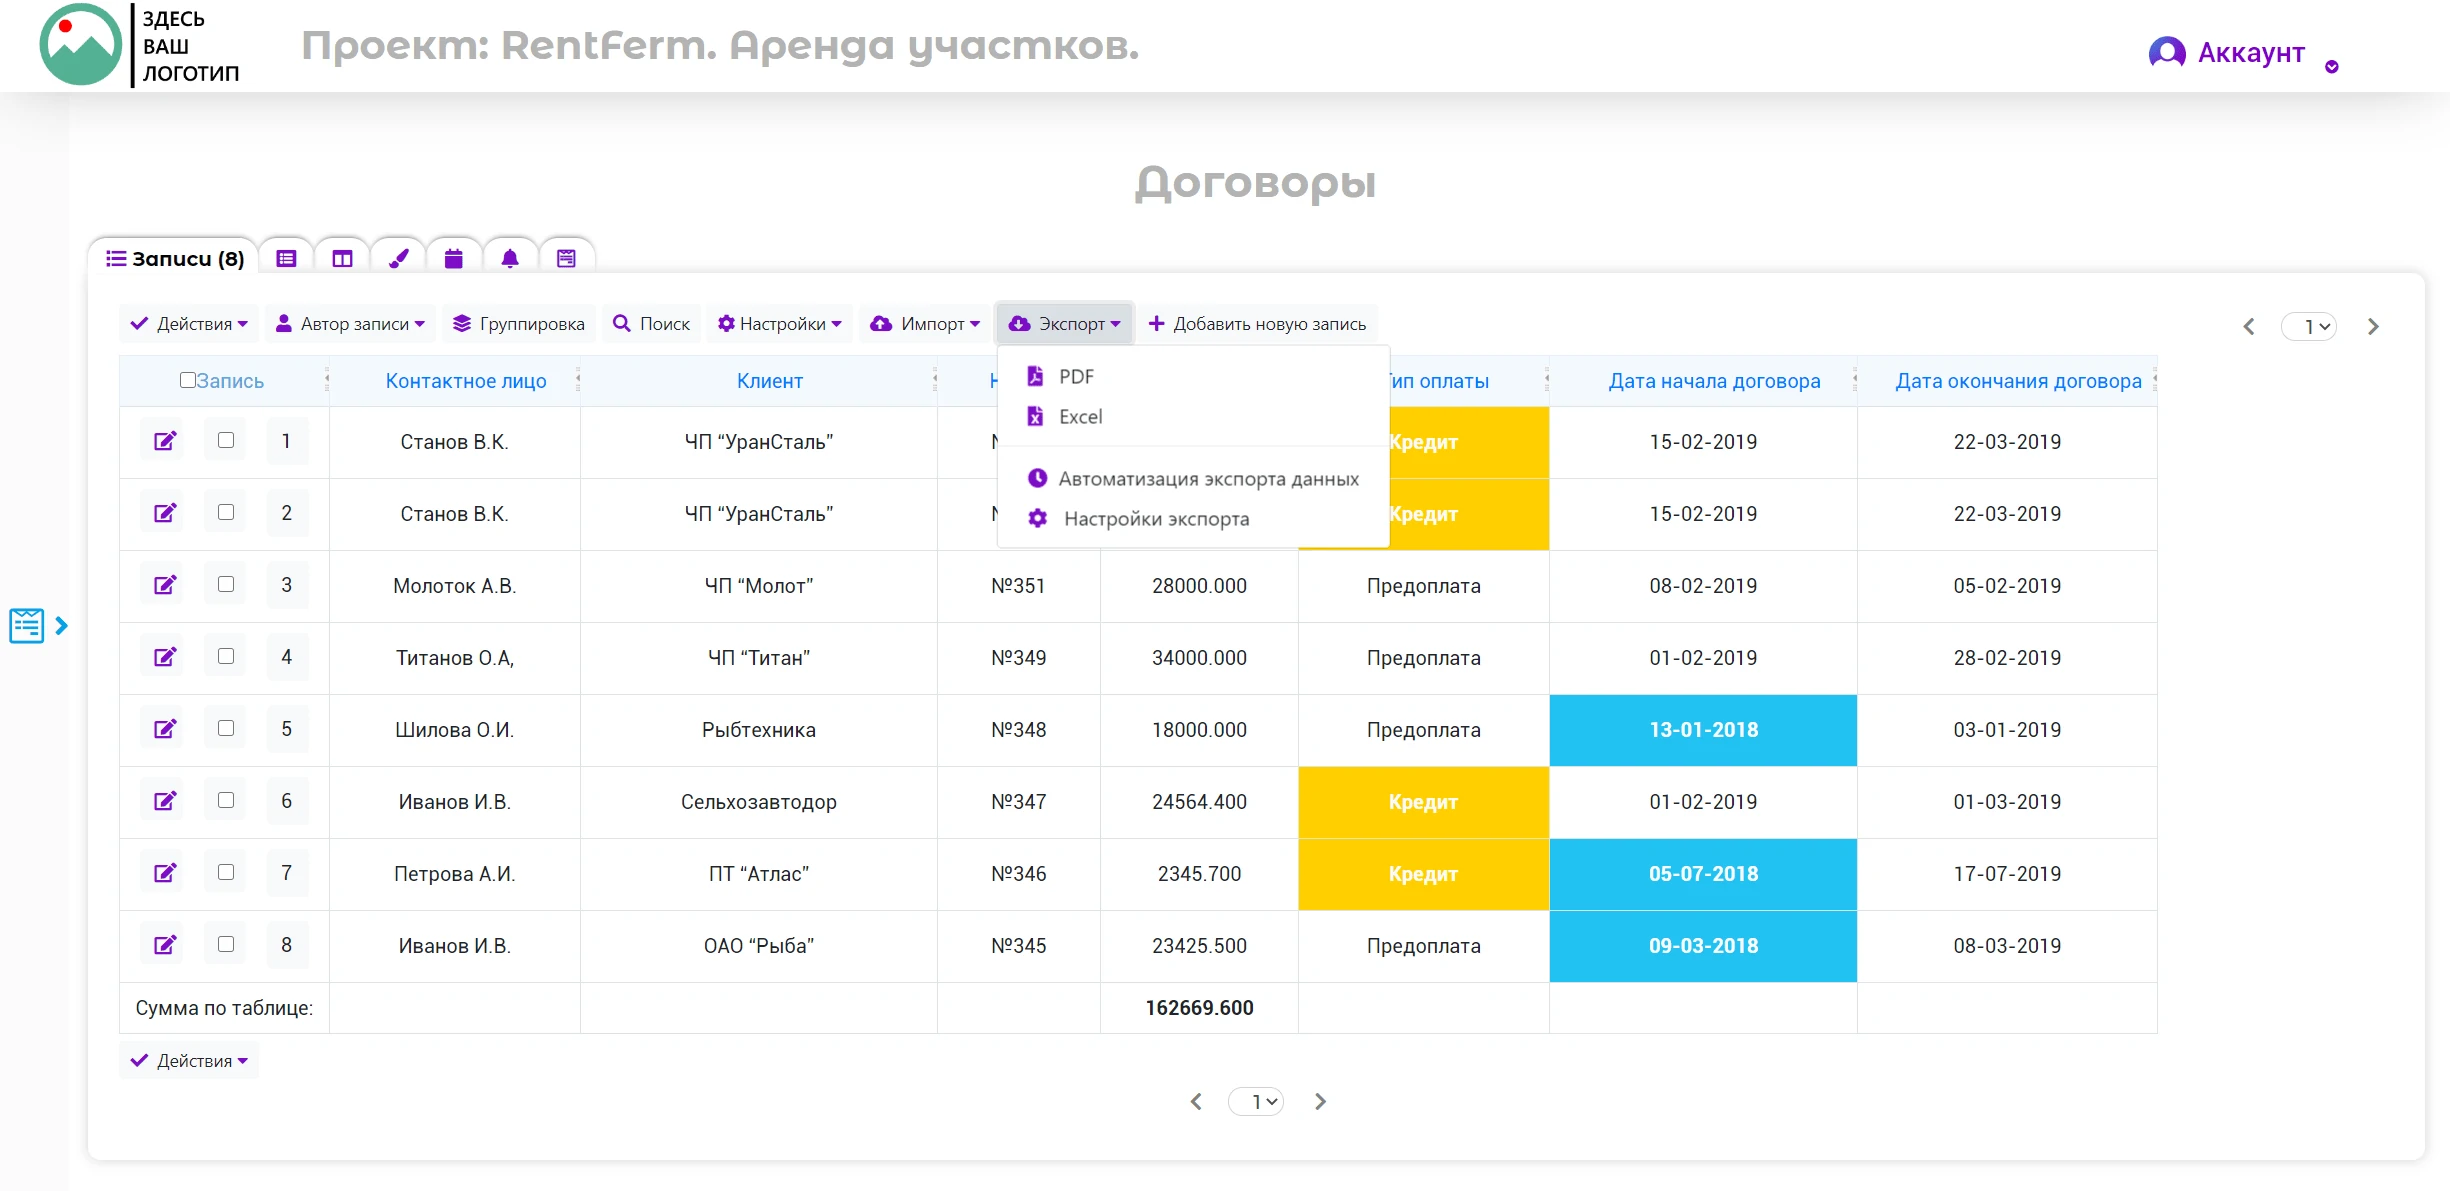Expand the Автор записи dropdown
Viewport: 2450px width, 1191px height.
coord(349,323)
